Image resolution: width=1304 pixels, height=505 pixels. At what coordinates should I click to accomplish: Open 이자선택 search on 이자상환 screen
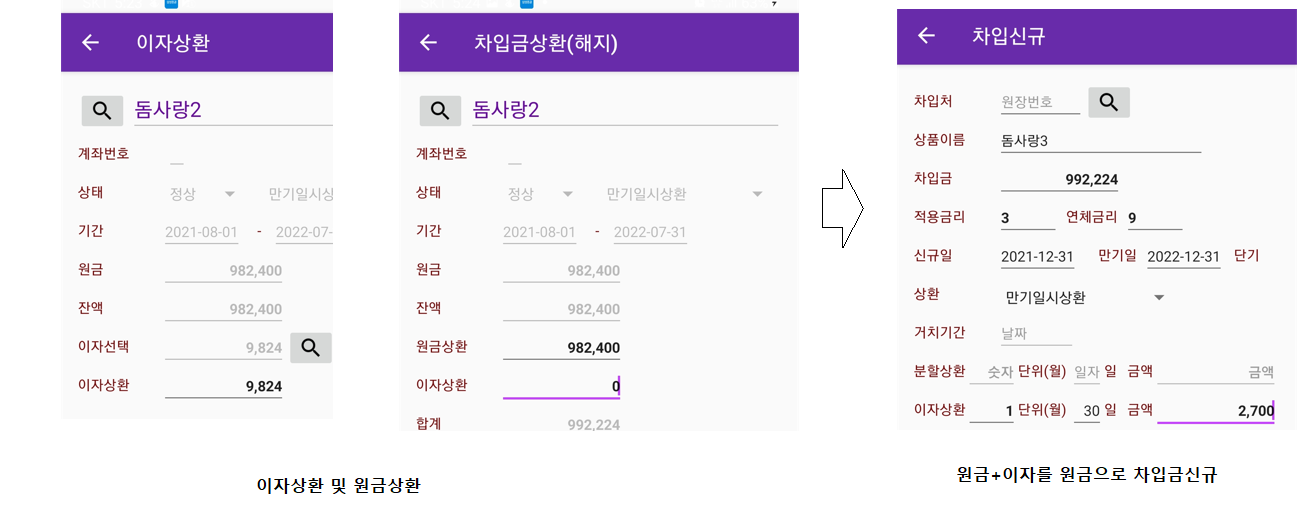tap(310, 347)
